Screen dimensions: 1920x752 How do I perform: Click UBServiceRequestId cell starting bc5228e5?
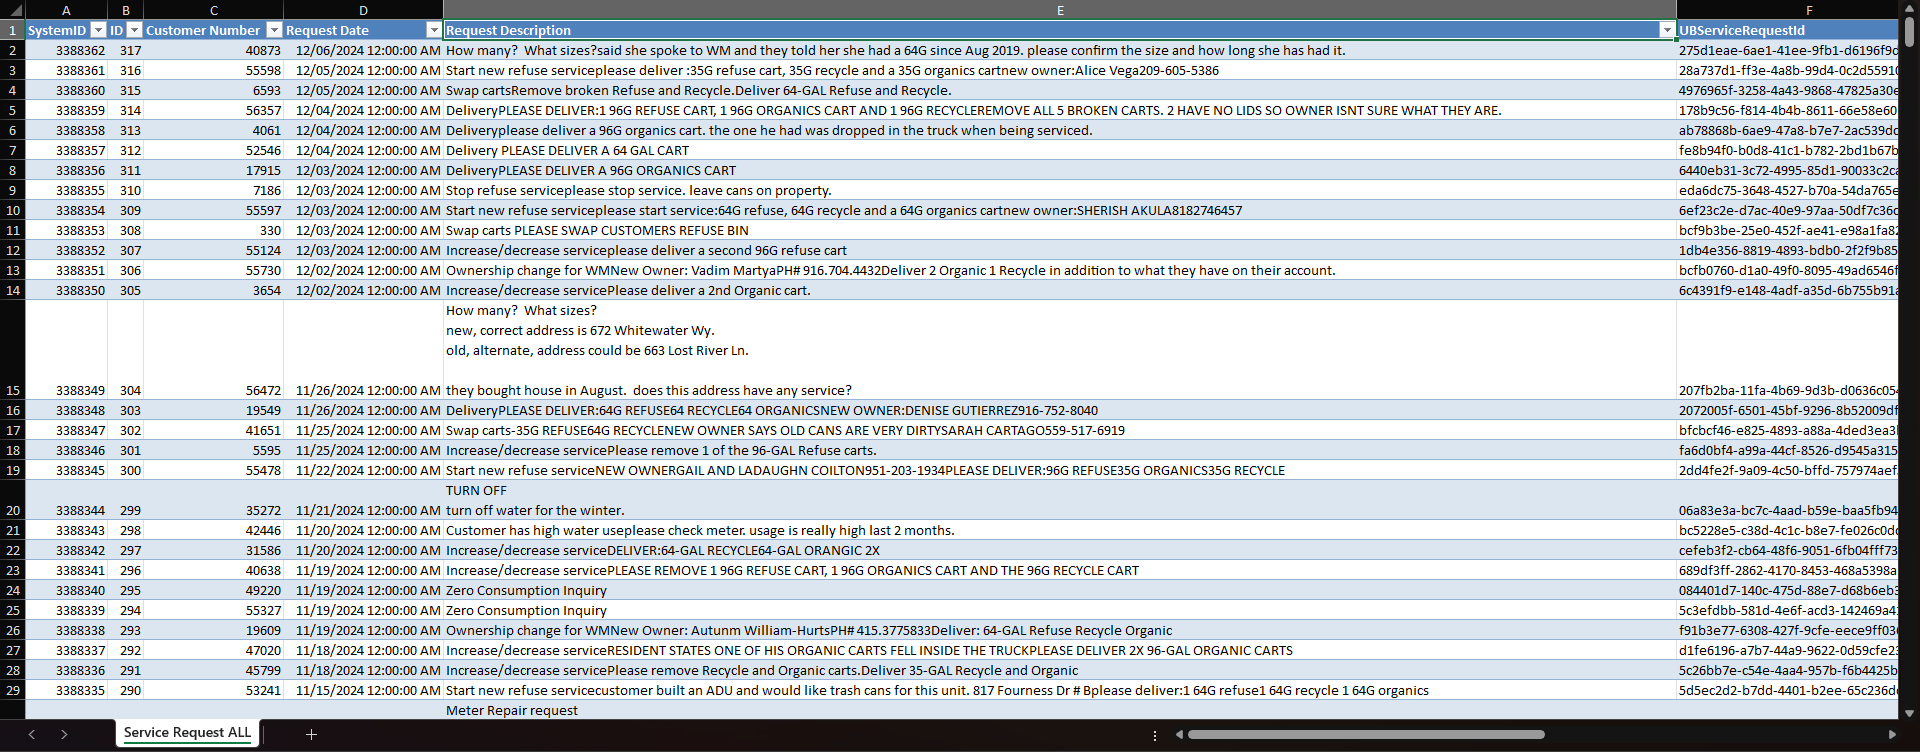coord(1787,530)
